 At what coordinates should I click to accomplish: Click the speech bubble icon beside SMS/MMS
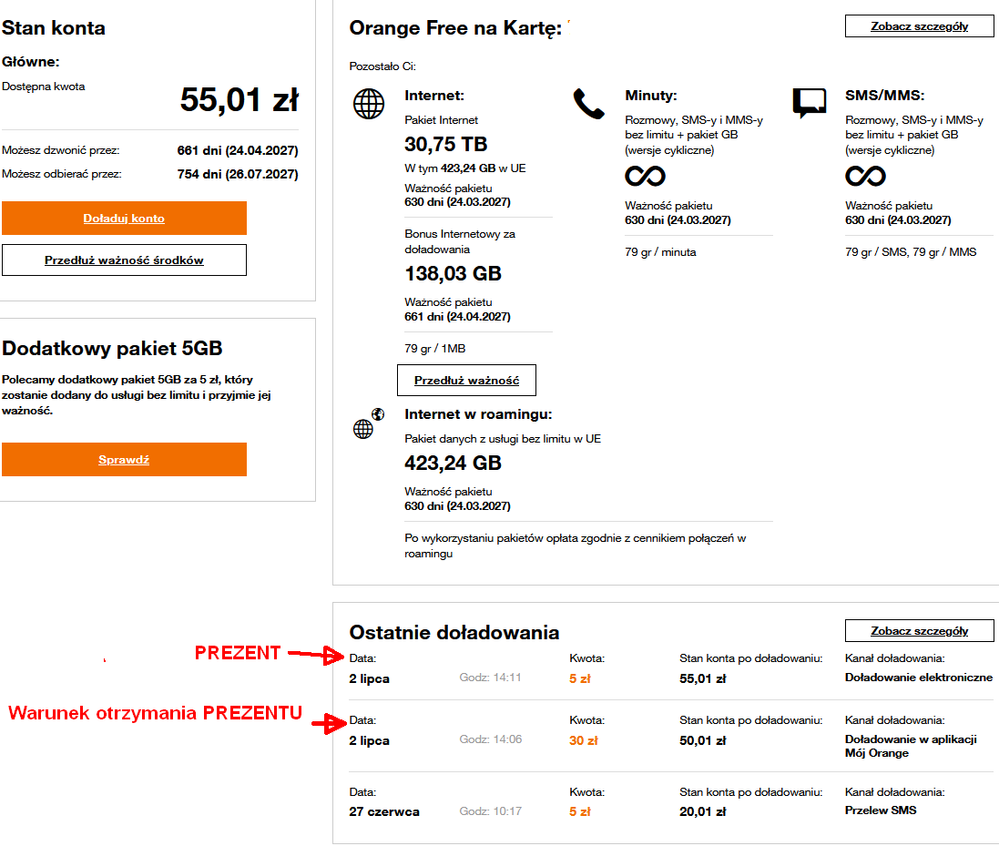tap(809, 102)
